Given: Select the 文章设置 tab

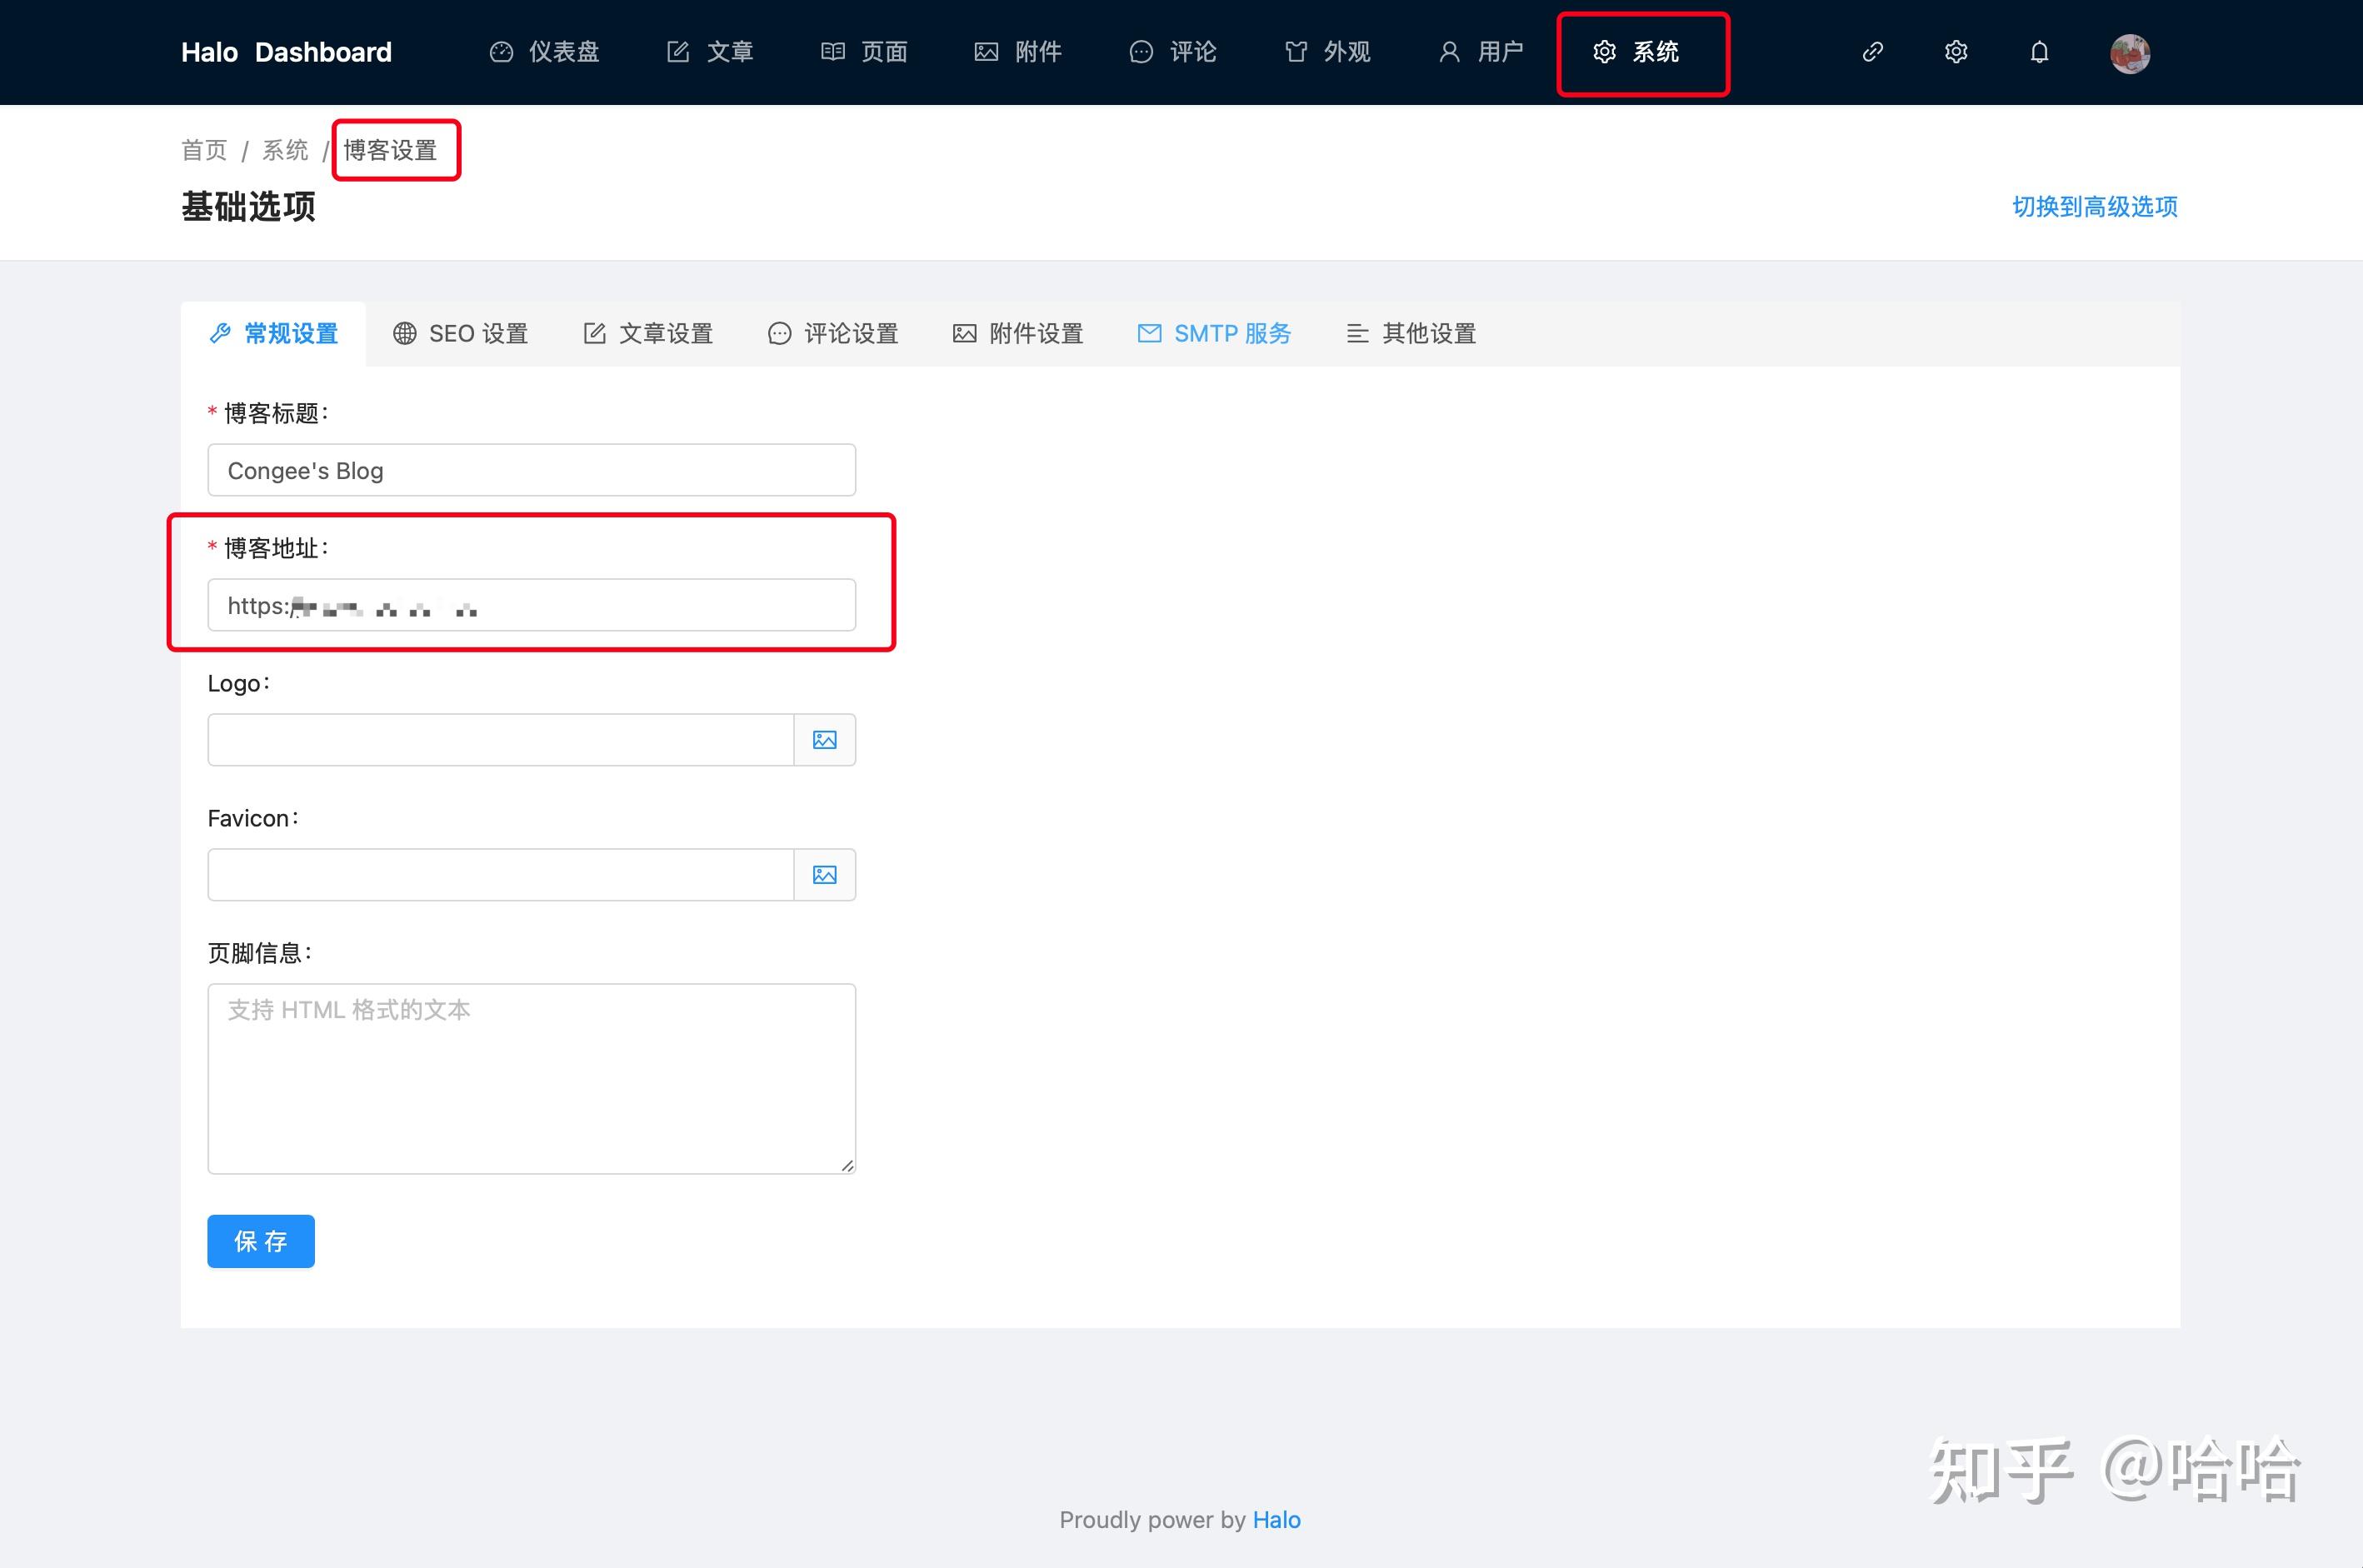Looking at the screenshot, I should 648,334.
